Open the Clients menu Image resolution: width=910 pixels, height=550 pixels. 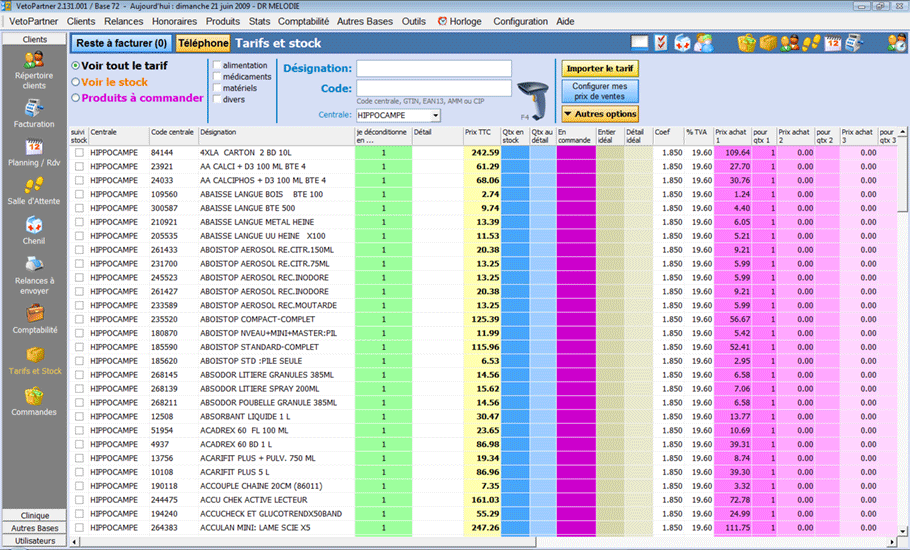click(x=81, y=21)
